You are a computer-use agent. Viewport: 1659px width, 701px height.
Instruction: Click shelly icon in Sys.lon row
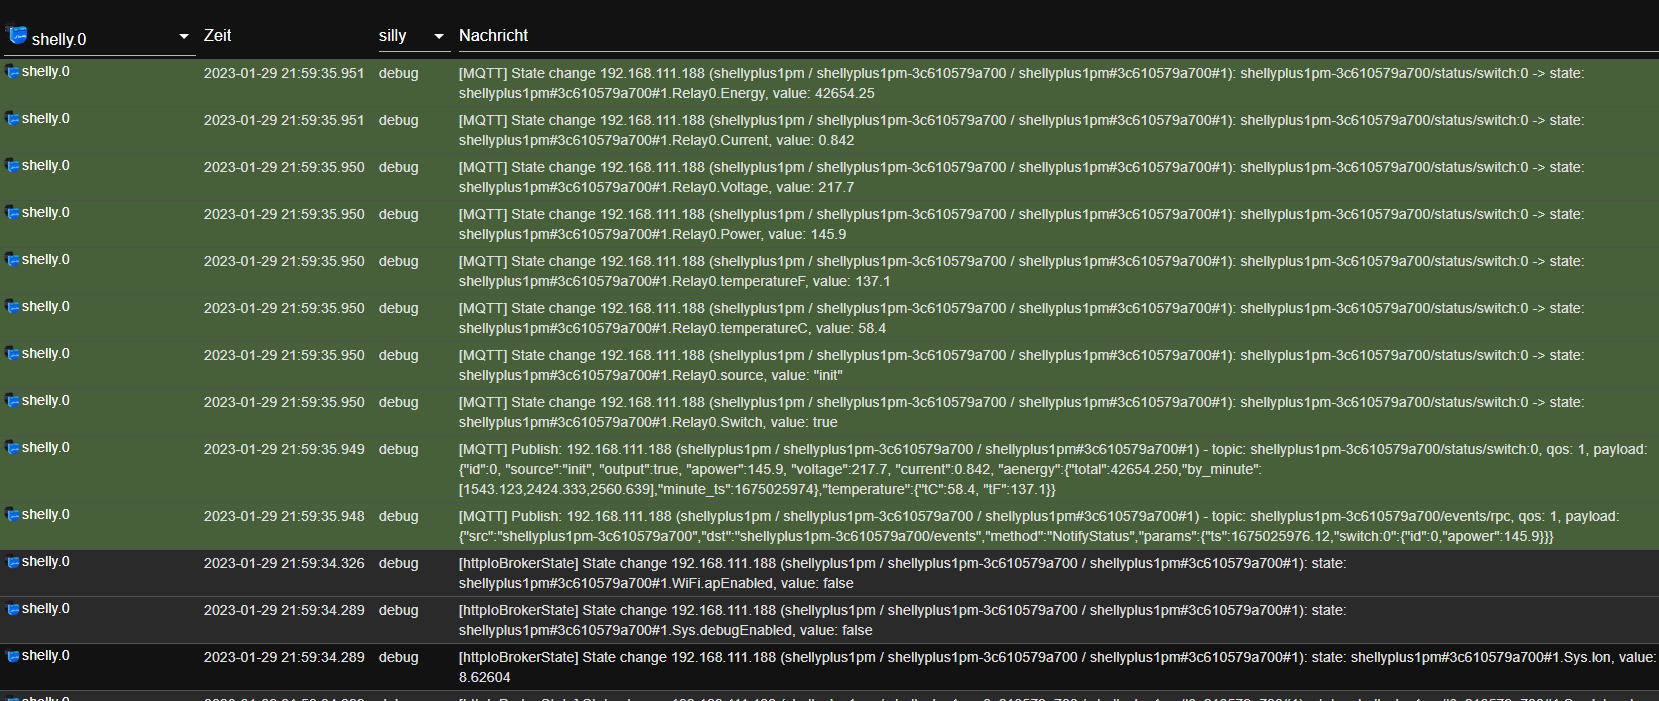(x=13, y=655)
